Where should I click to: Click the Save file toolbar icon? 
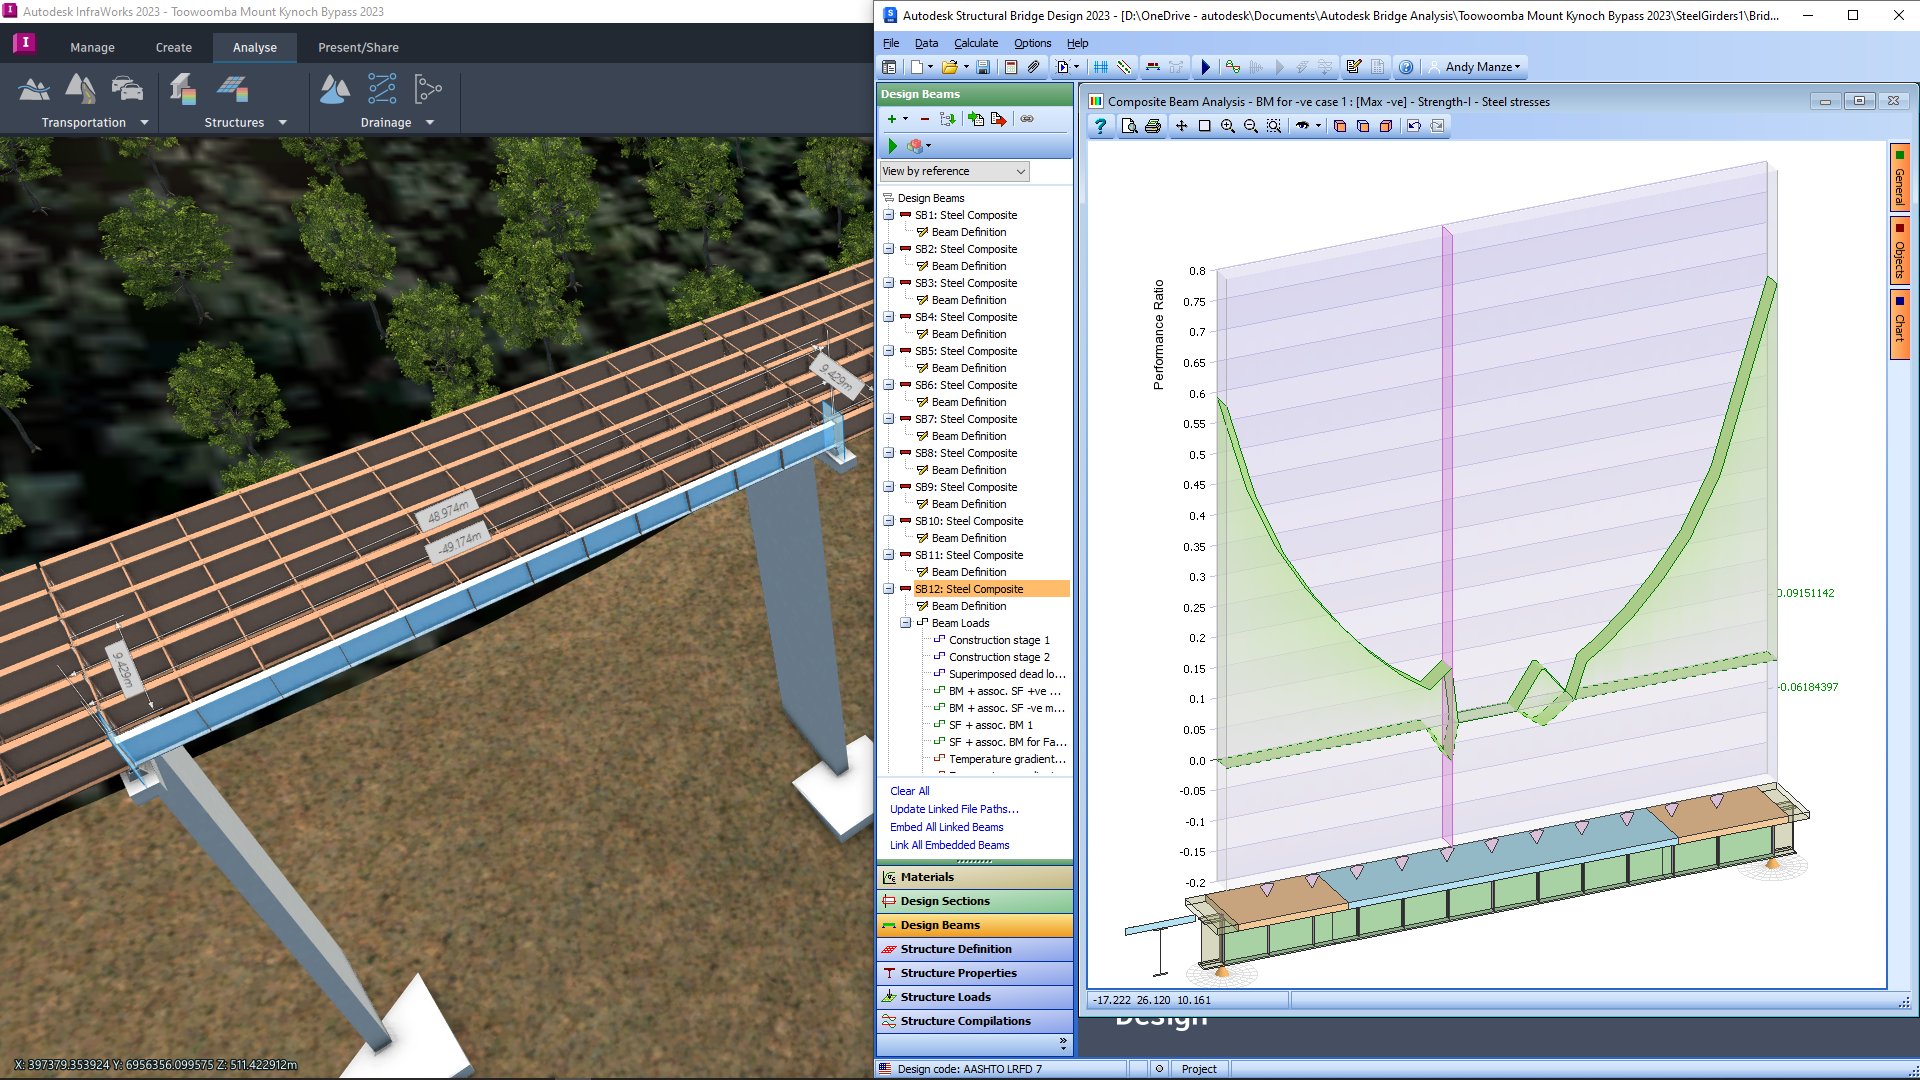pos(983,67)
